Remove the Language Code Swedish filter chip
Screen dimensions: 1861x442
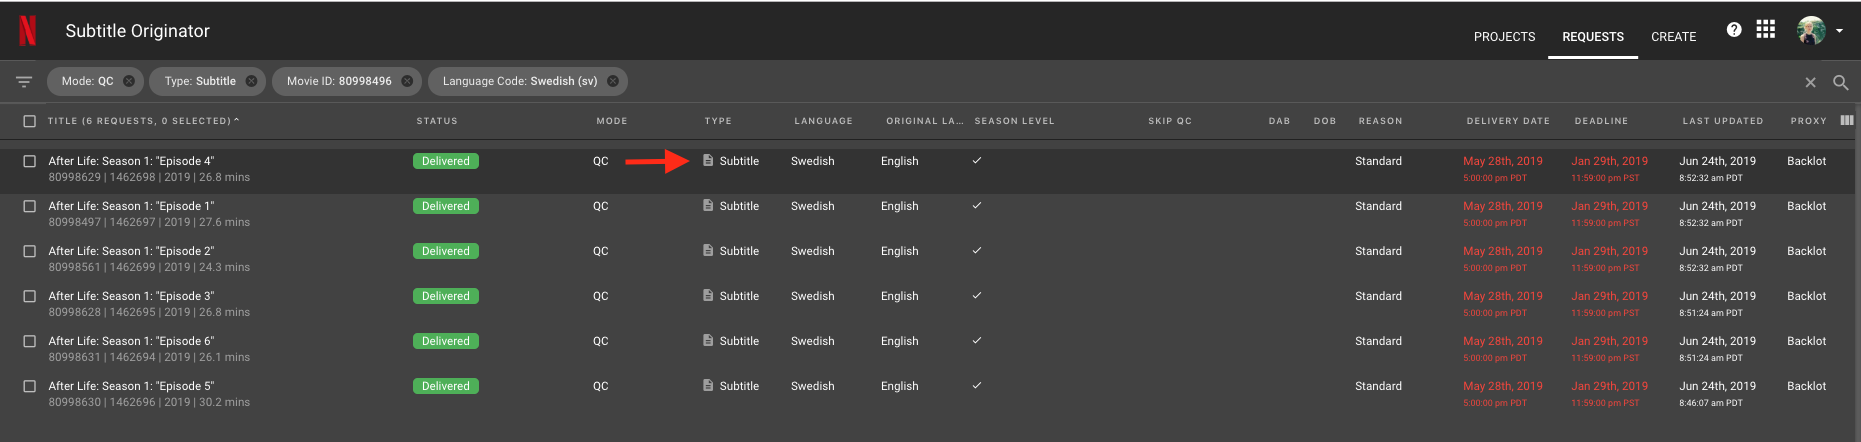click(613, 81)
